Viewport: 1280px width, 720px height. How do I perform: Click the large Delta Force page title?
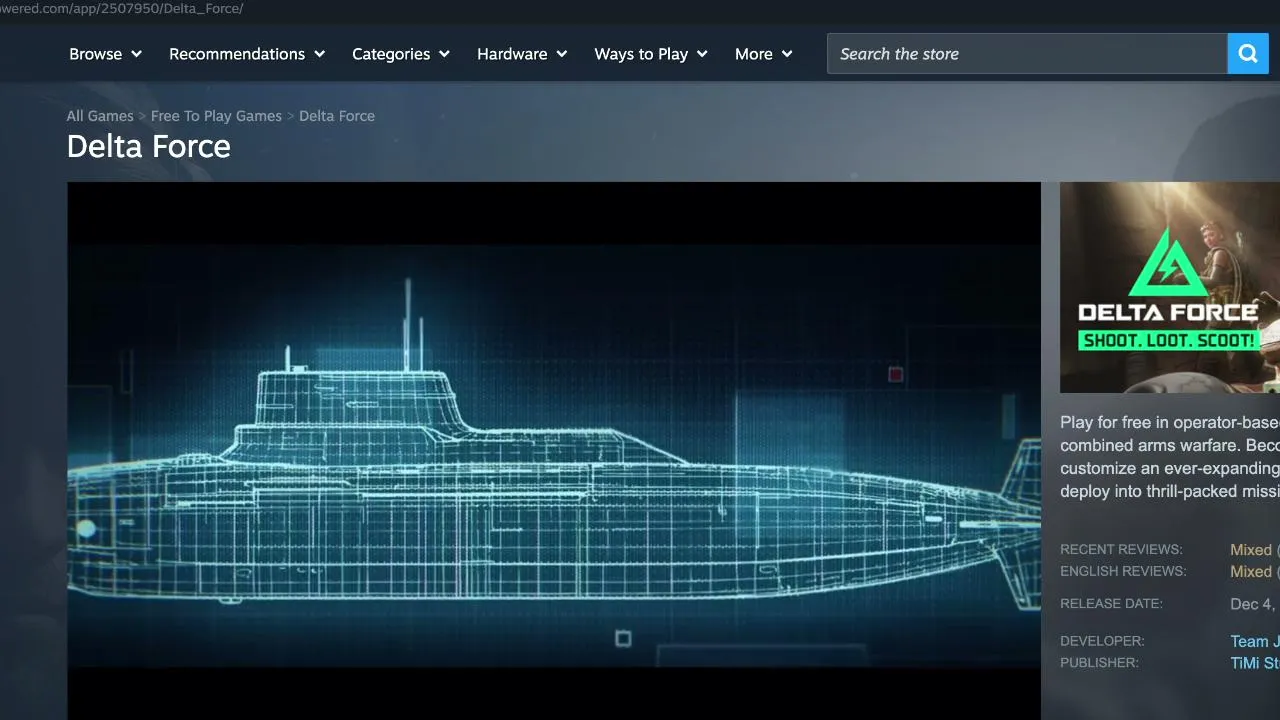[x=149, y=147]
